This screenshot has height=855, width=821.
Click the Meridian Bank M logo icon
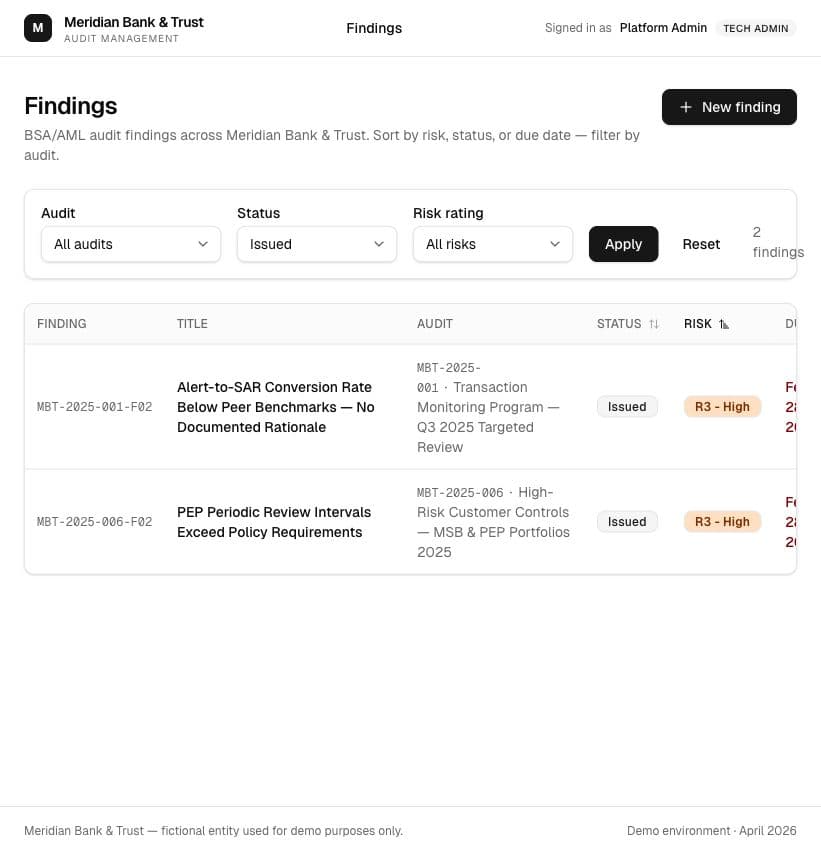tap(38, 28)
